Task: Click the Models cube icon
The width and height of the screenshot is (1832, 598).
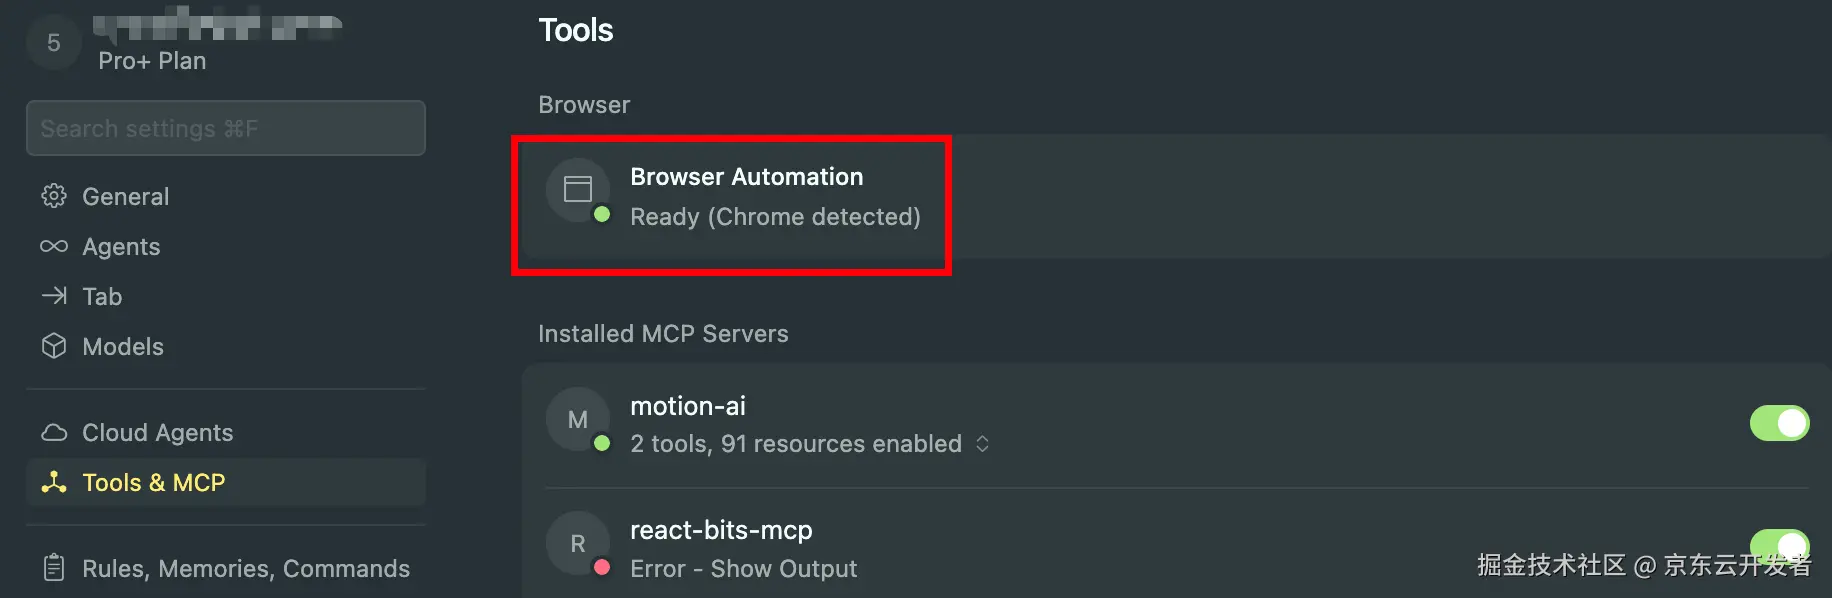Action: coord(54,346)
